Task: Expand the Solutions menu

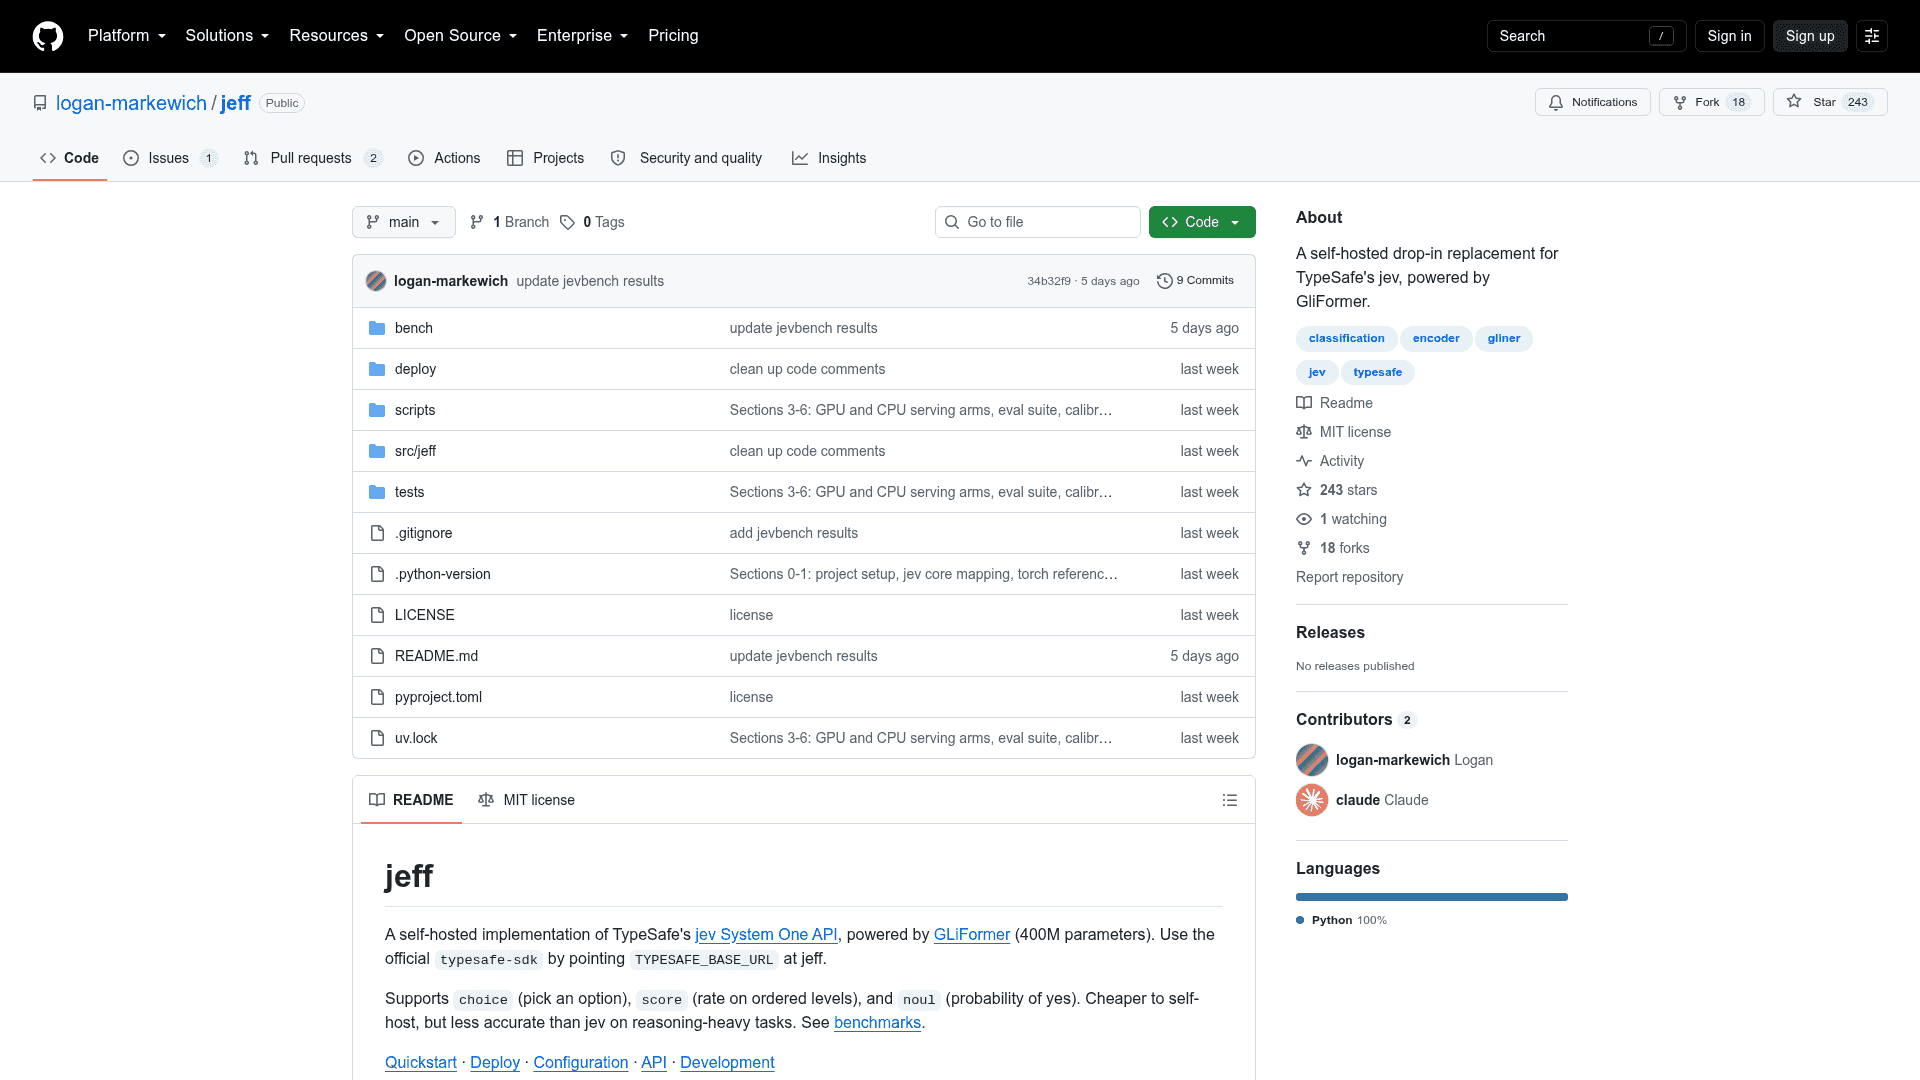Action: coord(227,36)
